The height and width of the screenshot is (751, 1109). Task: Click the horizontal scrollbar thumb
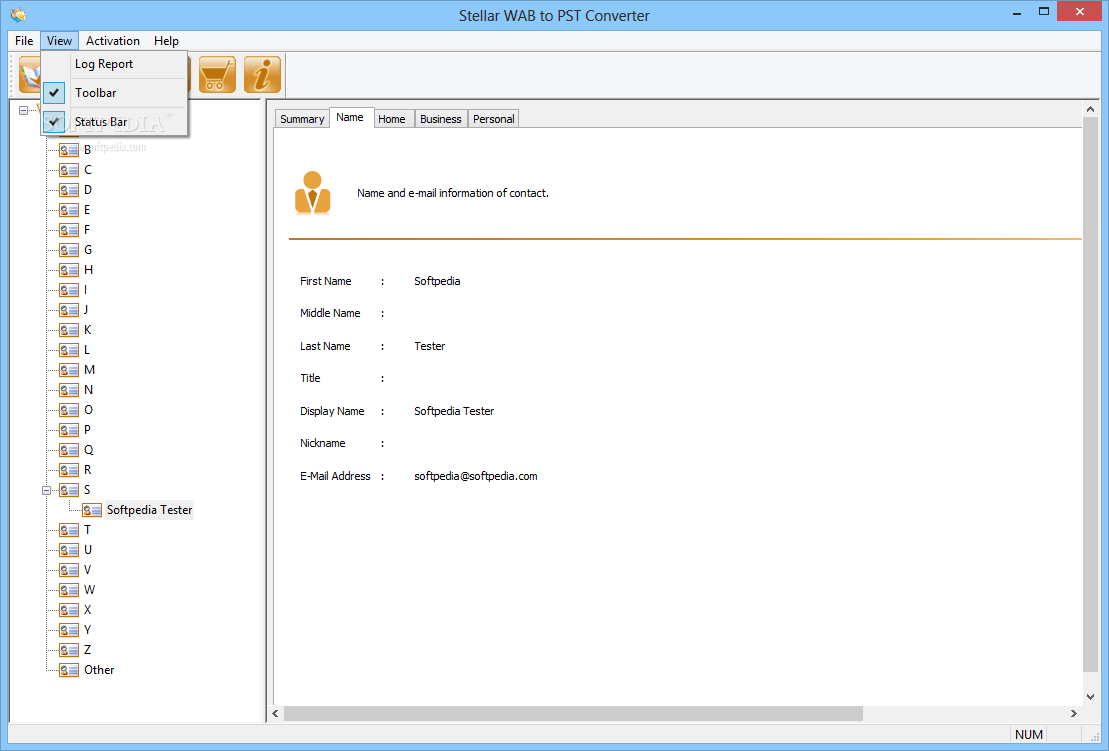coord(573,714)
